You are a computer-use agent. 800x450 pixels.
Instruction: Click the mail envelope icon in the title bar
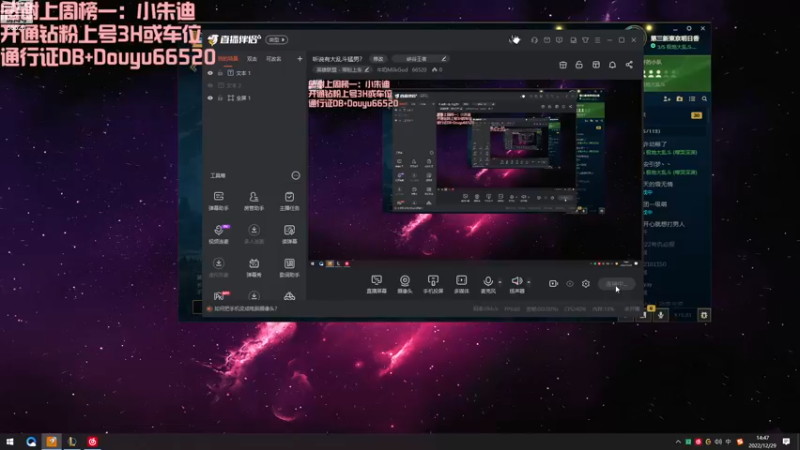coord(546,40)
